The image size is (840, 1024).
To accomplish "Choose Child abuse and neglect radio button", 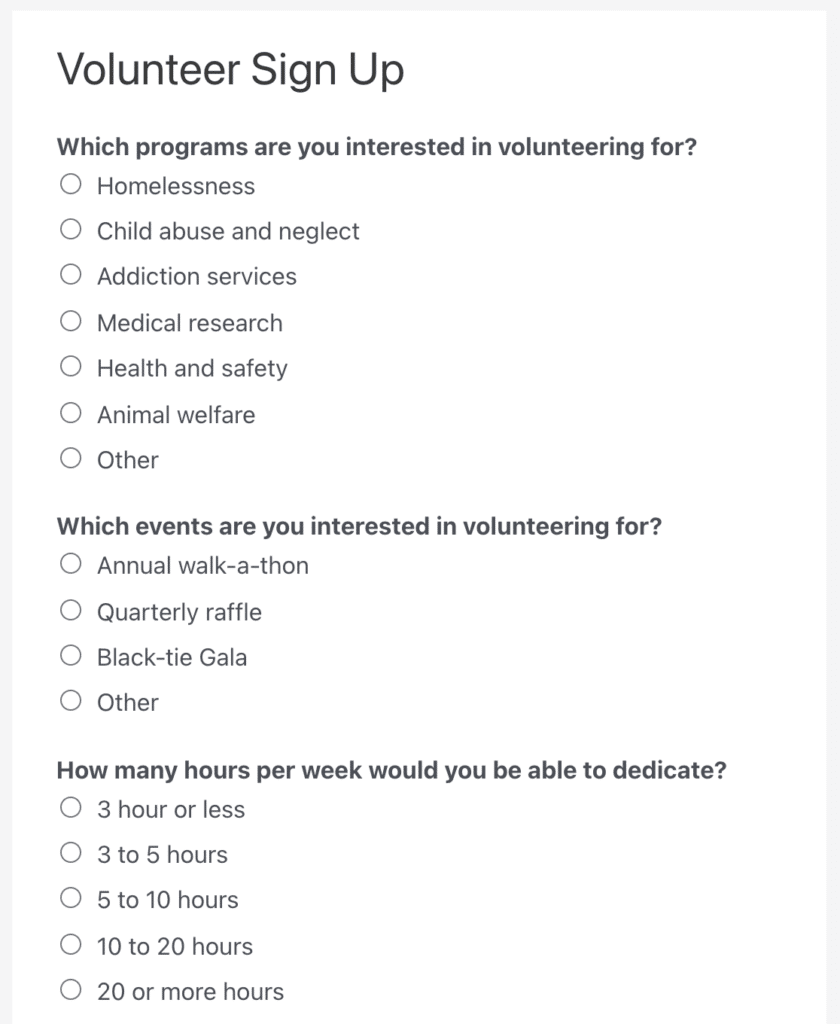I will coord(70,230).
